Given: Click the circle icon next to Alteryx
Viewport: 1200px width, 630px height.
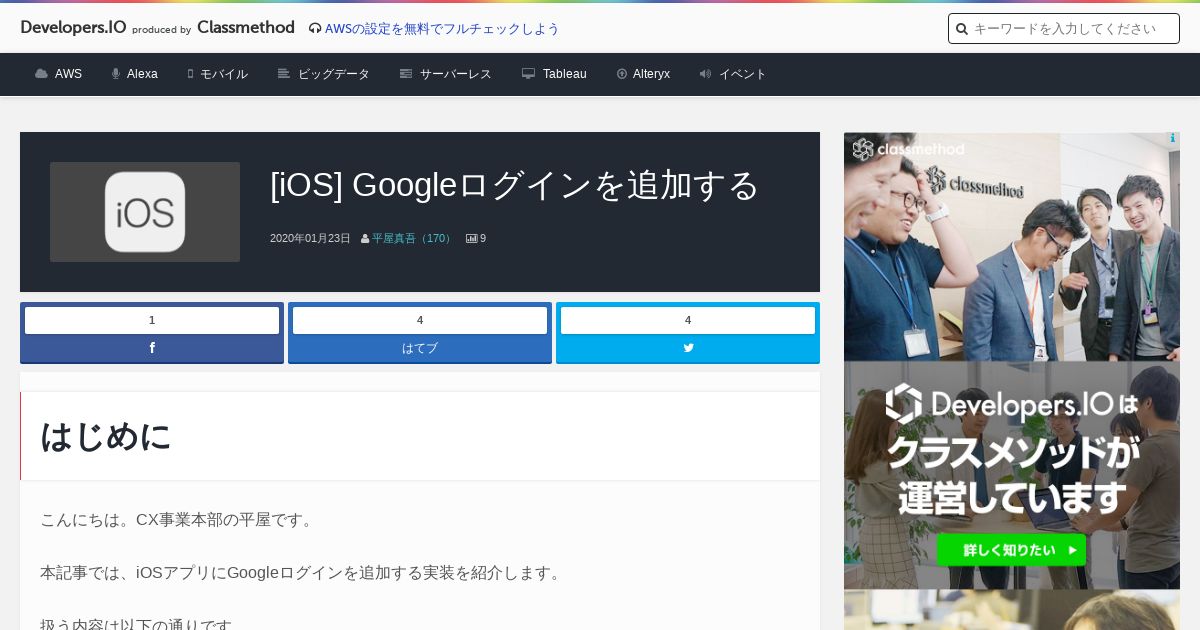Looking at the screenshot, I should (x=622, y=74).
